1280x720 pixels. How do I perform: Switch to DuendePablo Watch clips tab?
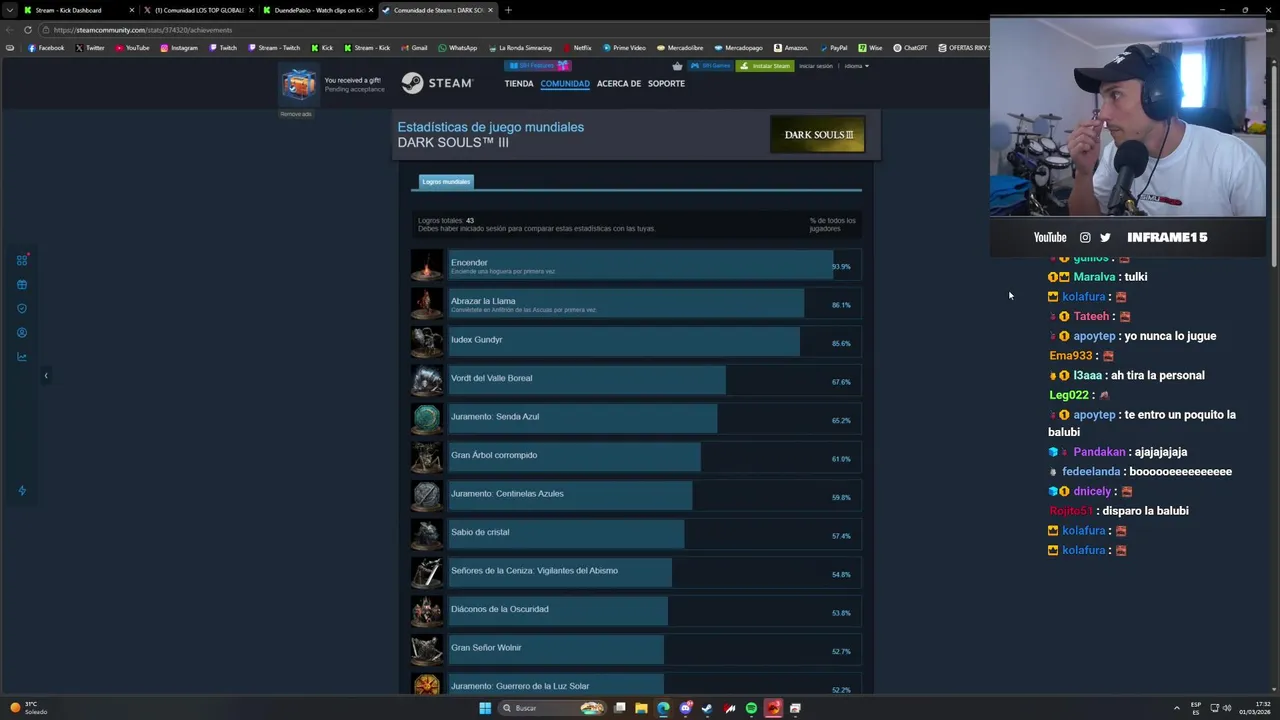(318, 10)
